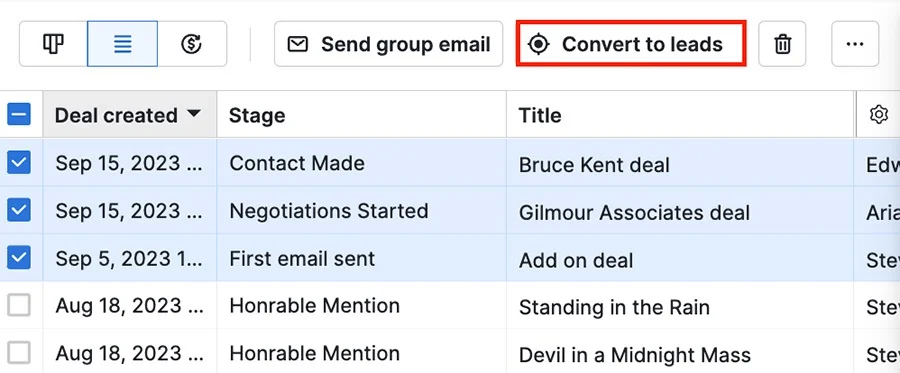Image resolution: width=900 pixels, height=373 pixels.
Task: Click Send group email button
Action: [389, 44]
